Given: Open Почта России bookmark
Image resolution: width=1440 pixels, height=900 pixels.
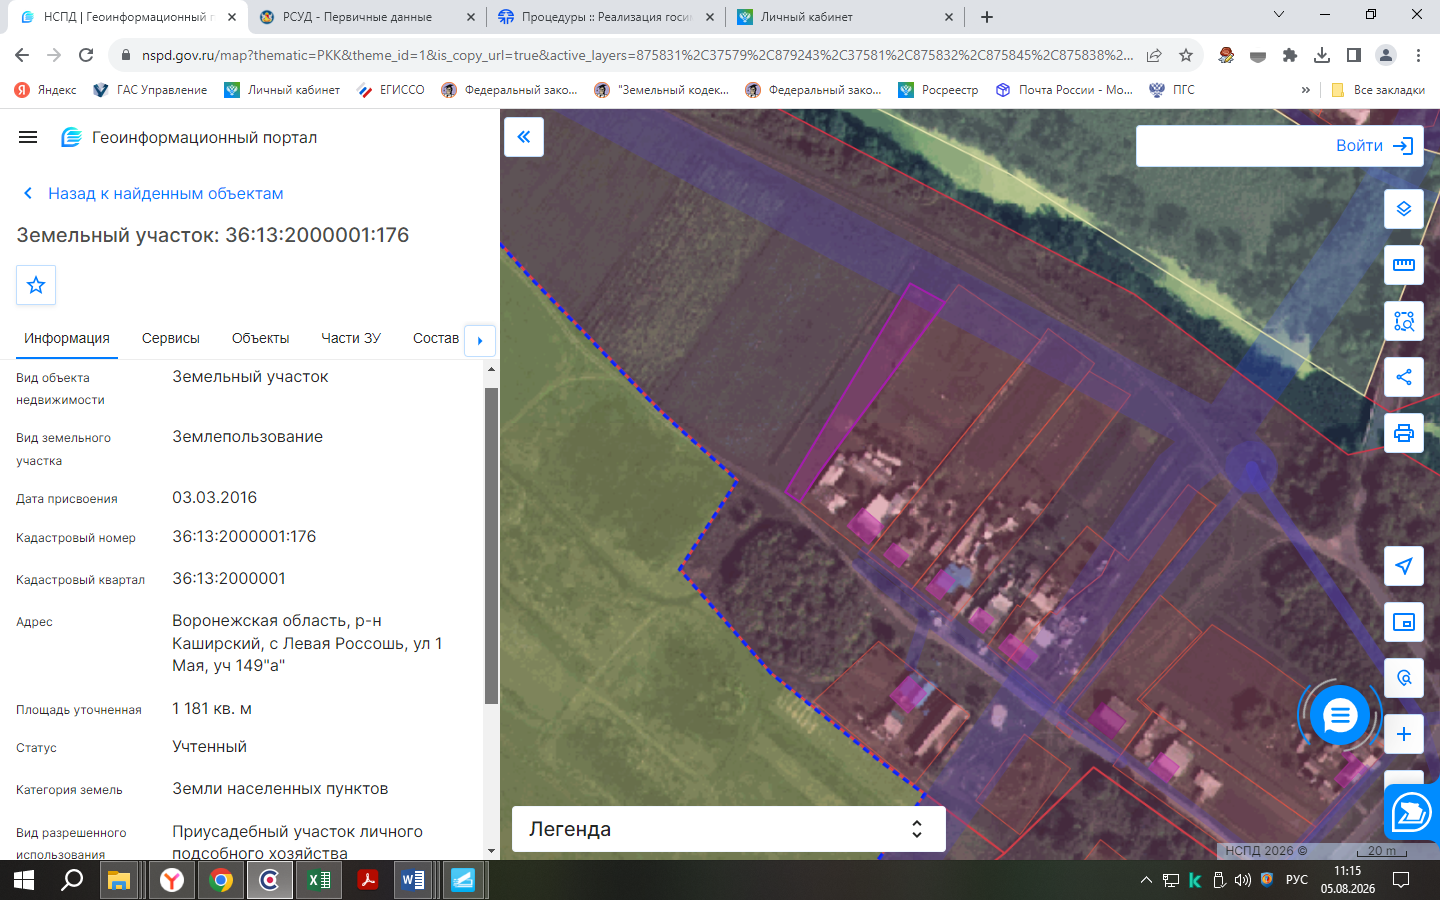Looking at the screenshot, I should (1064, 90).
